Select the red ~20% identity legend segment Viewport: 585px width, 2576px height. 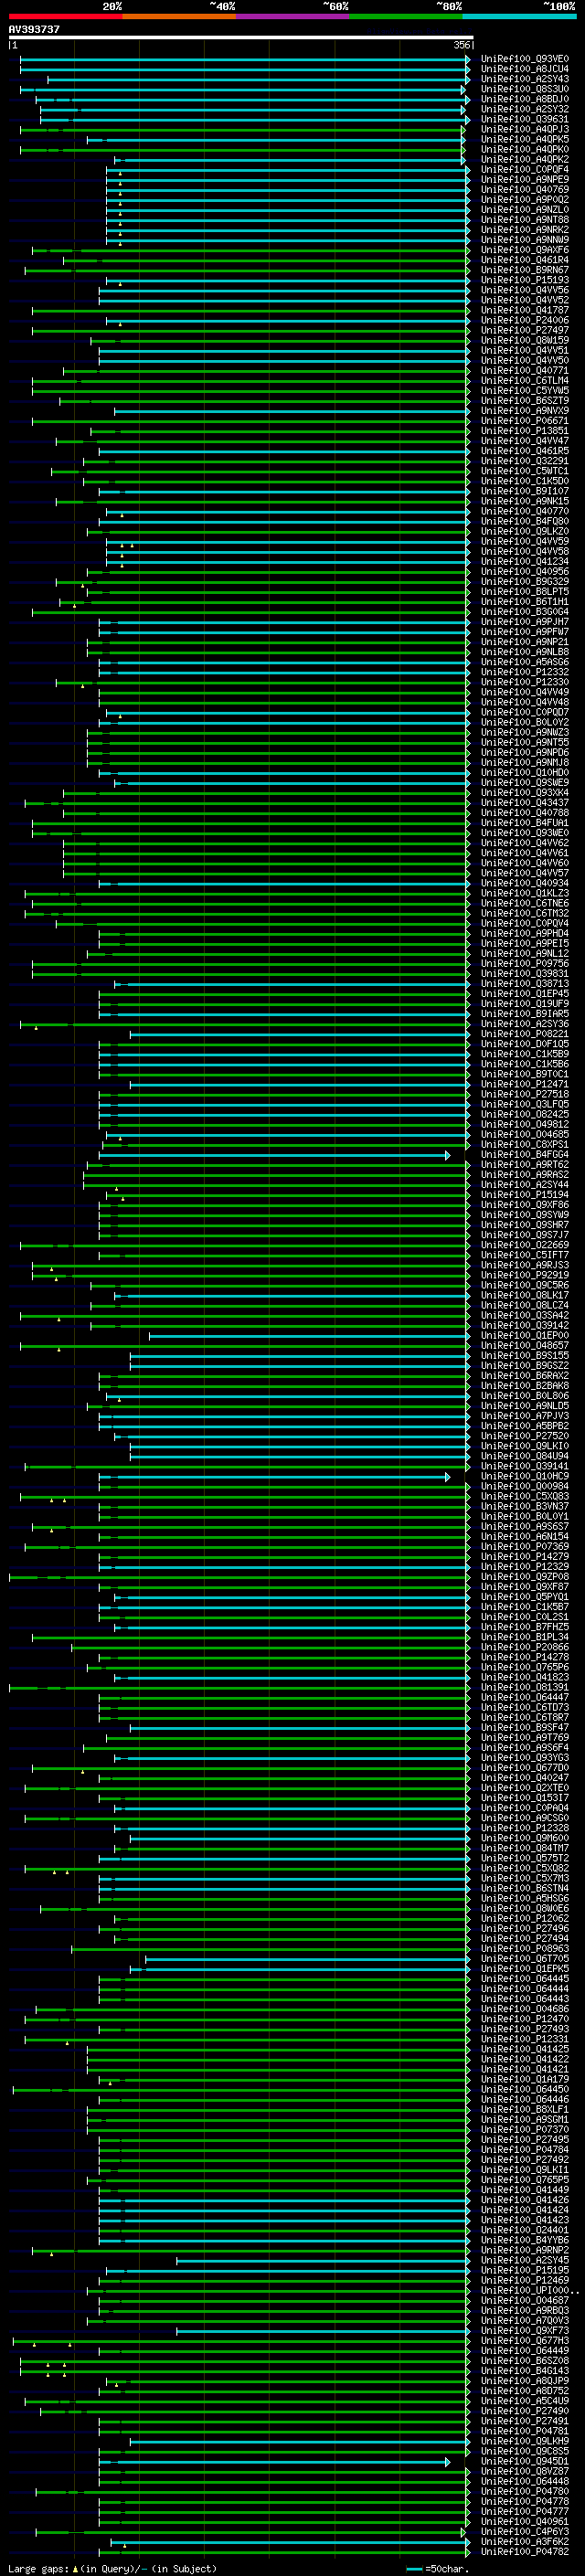click(x=66, y=16)
